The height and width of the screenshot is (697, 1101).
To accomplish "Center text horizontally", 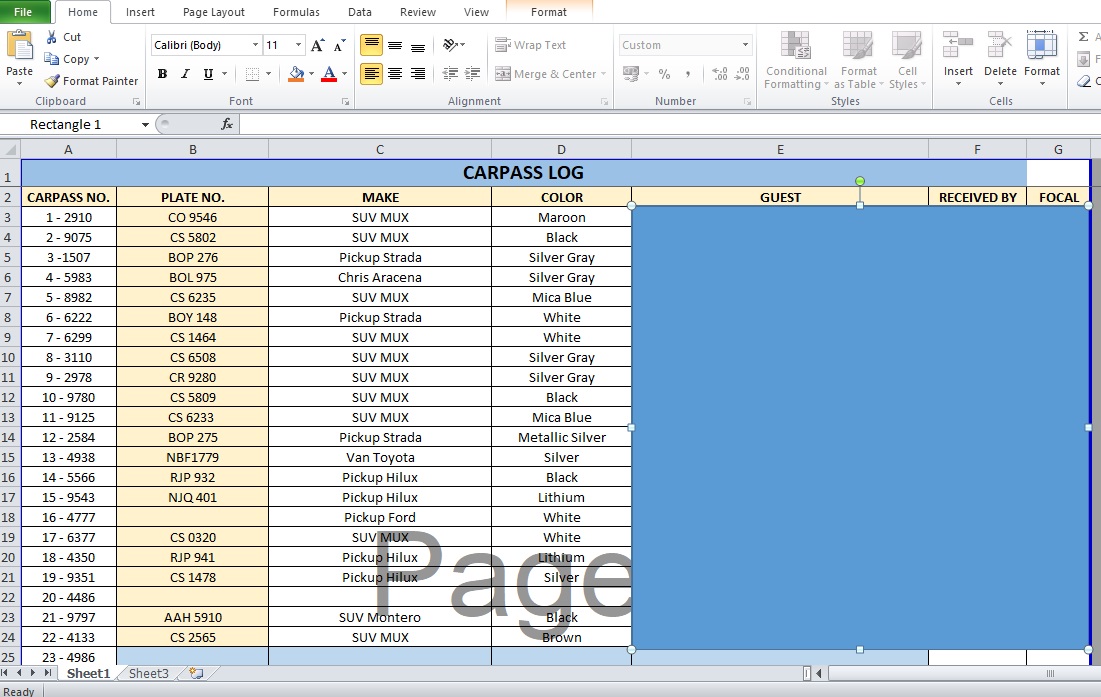I will [395, 74].
